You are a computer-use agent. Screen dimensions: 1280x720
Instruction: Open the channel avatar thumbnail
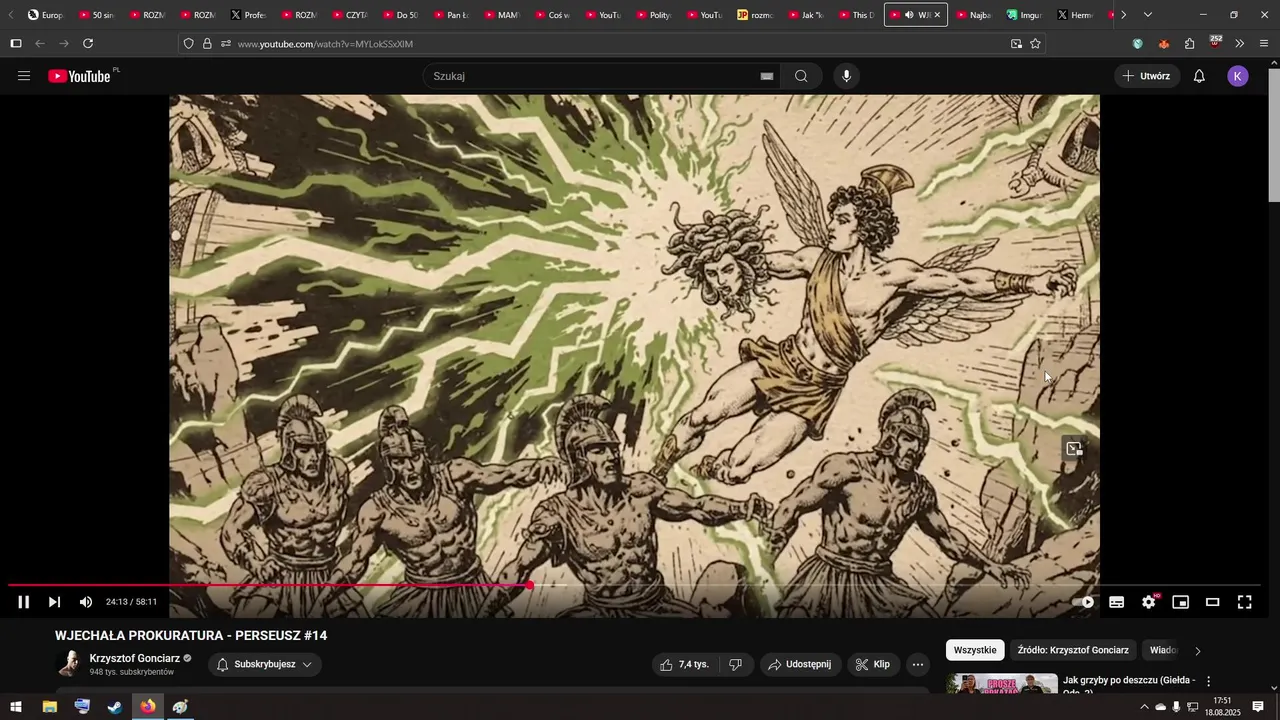[69, 664]
